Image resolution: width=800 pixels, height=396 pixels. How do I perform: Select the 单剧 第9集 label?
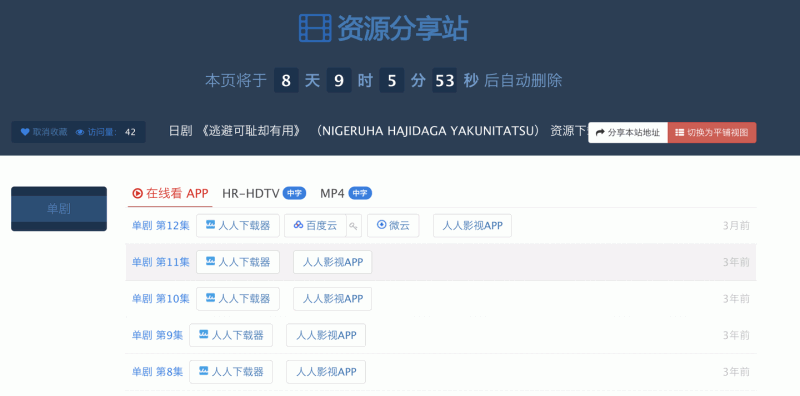(157, 335)
